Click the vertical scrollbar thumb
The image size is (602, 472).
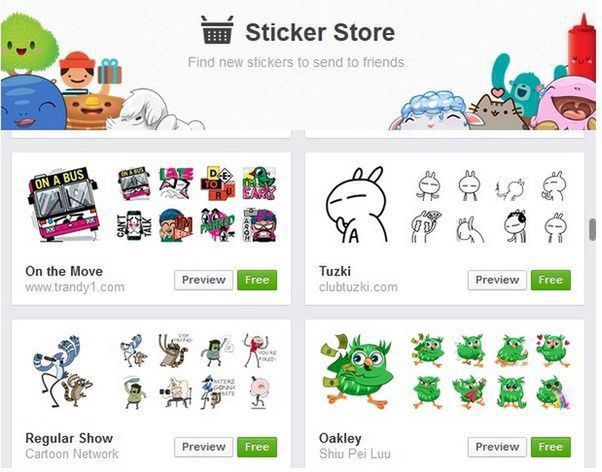pos(593,230)
